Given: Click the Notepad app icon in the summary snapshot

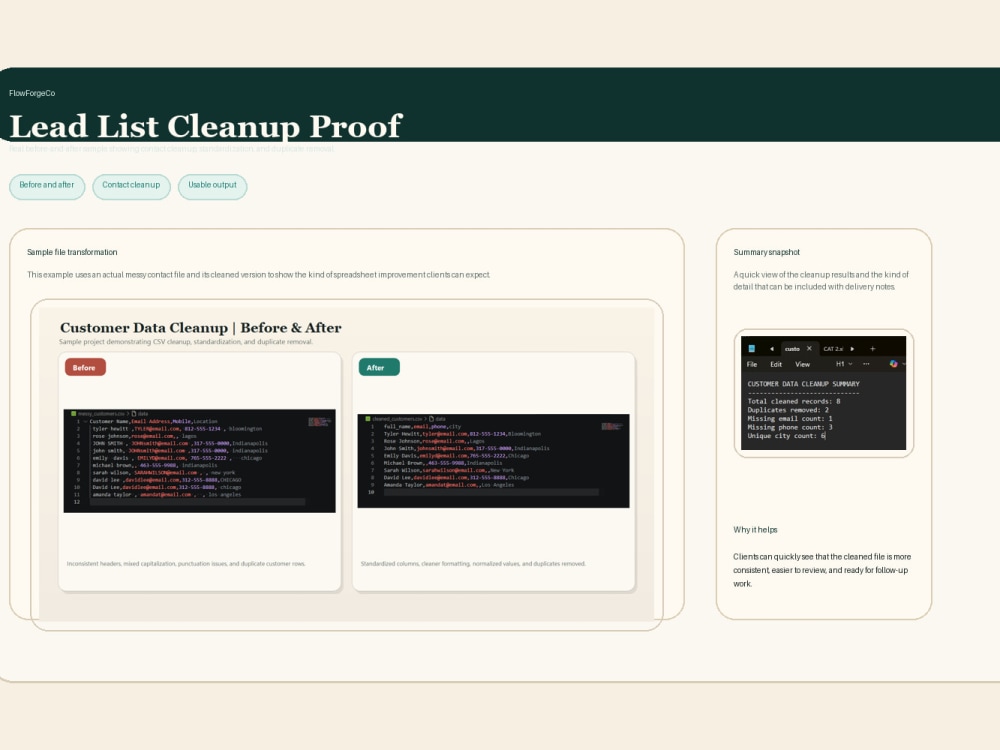Looking at the screenshot, I should tap(752, 349).
